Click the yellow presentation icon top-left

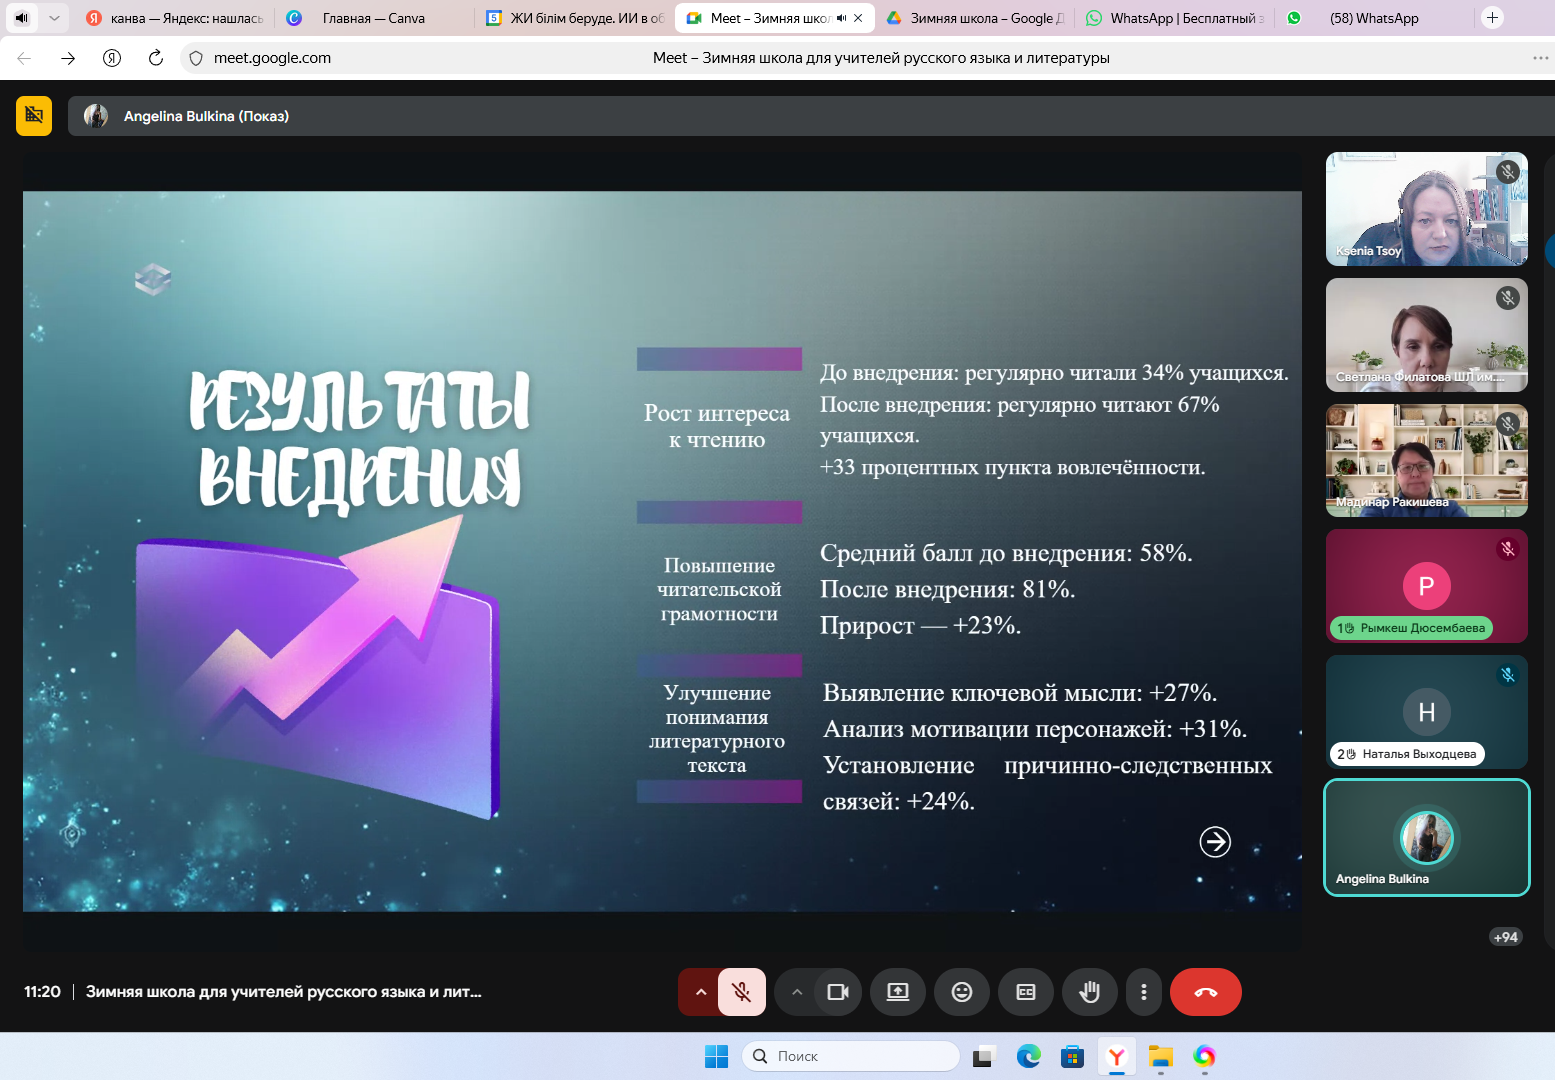(34, 116)
